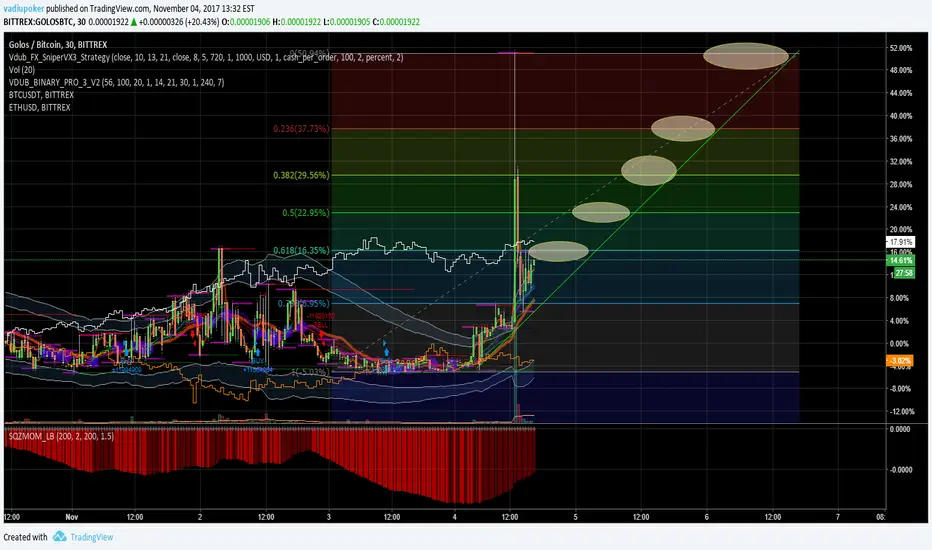The width and height of the screenshot is (932, 550).
Task: Select the ellipse drawing on the 0.5 line
Action: 600,212
